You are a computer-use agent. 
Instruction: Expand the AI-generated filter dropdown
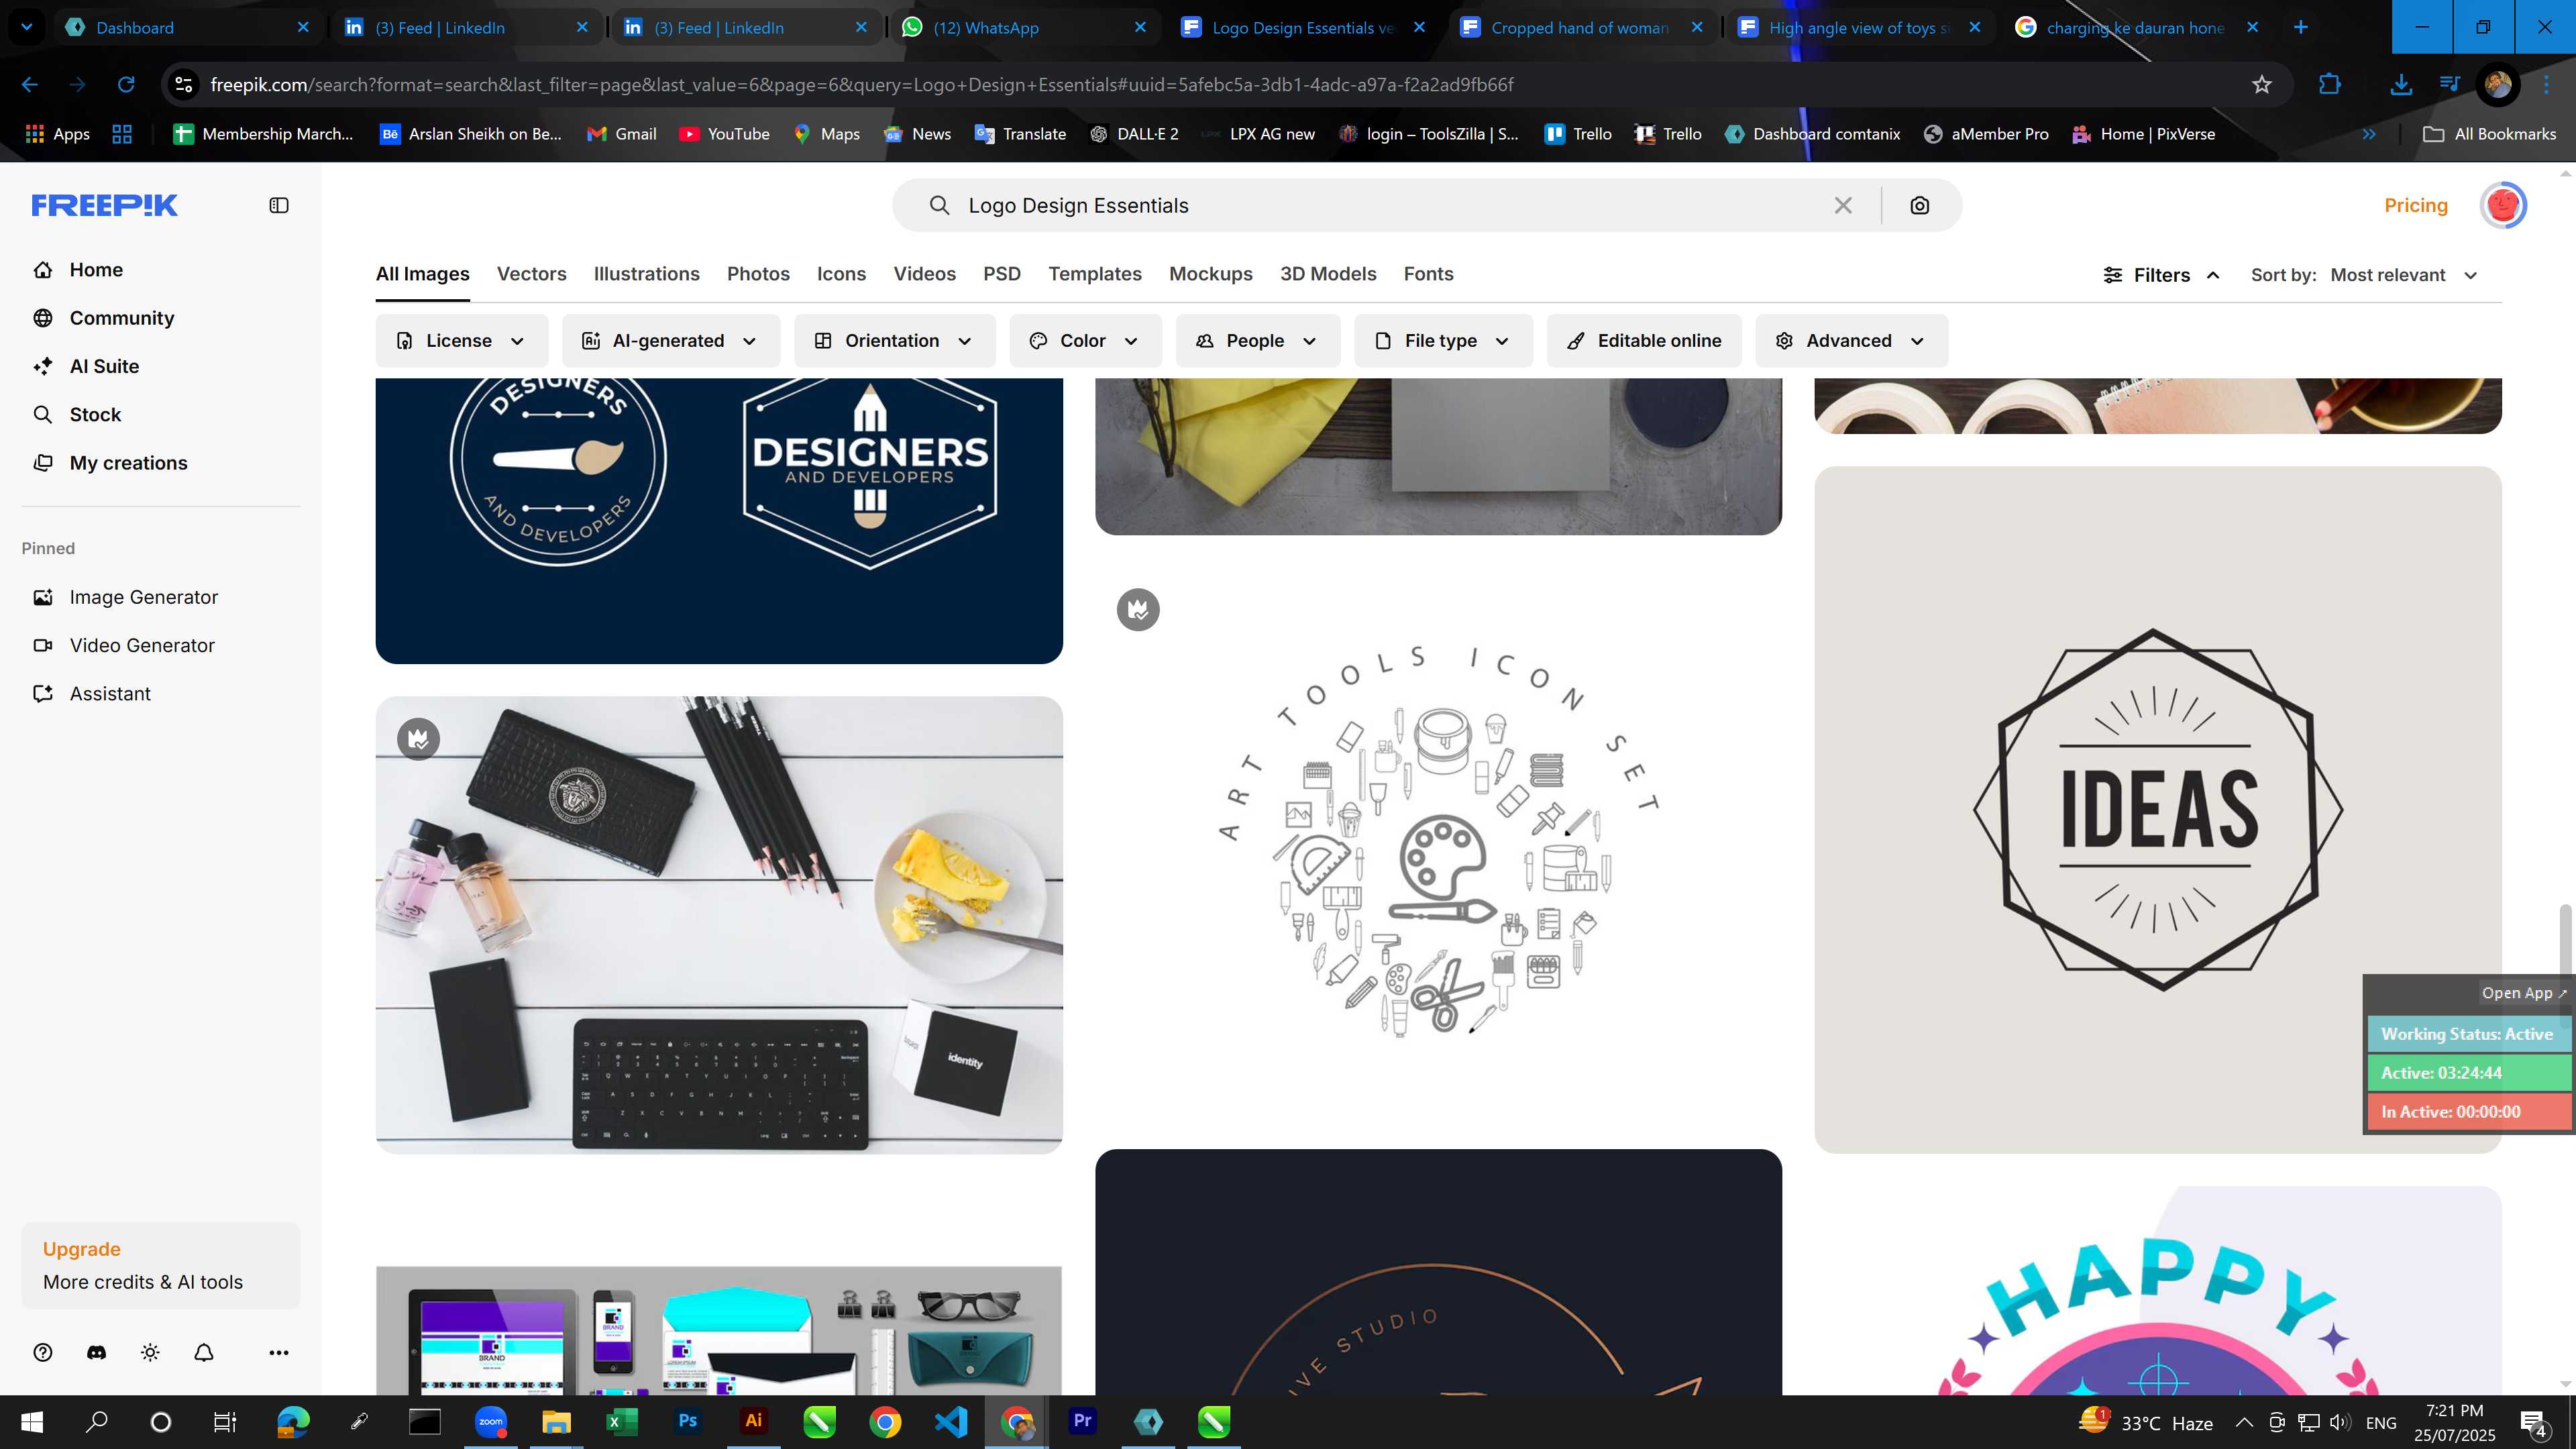[671, 341]
